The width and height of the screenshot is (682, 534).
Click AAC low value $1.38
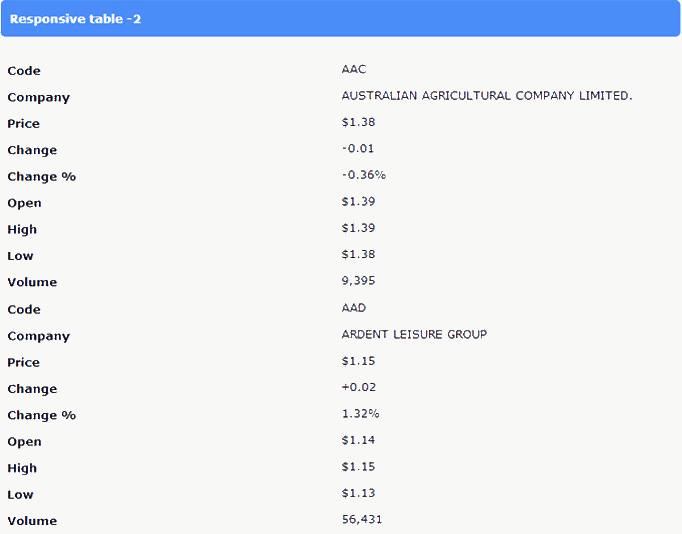point(358,254)
